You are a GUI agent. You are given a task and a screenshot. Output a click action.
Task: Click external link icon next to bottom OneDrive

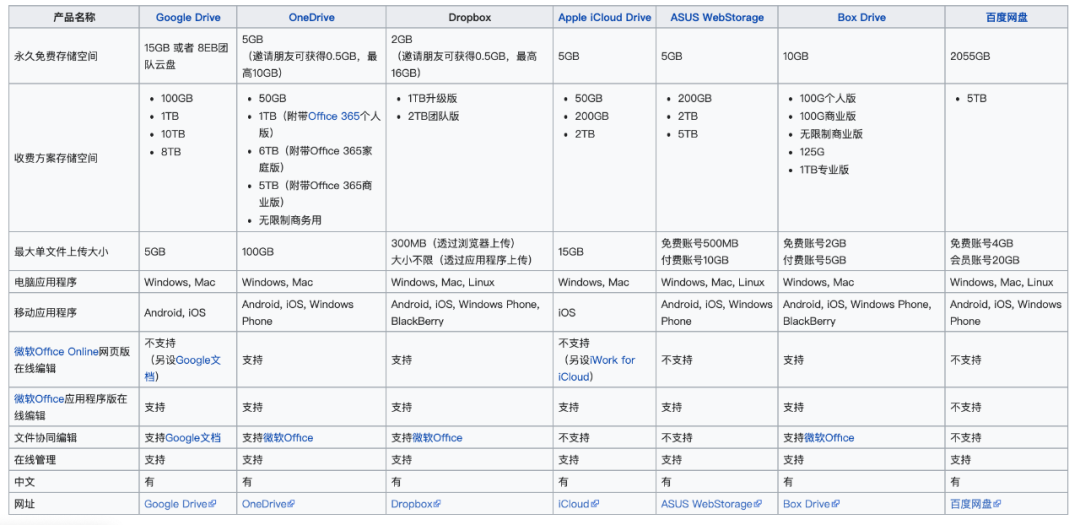click(291, 505)
